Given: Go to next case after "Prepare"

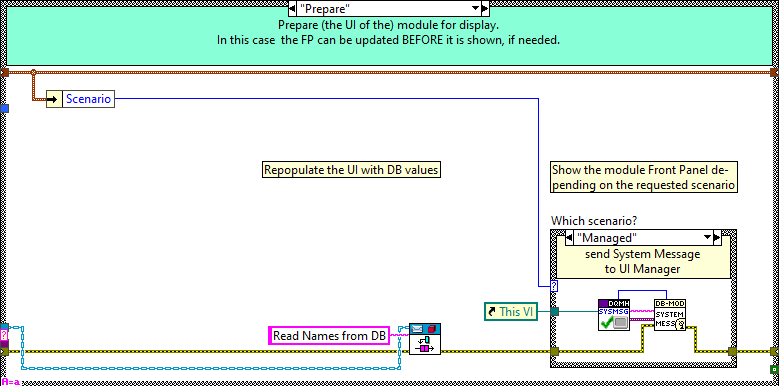Looking at the screenshot, I should pyautogui.click(x=485, y=8).
